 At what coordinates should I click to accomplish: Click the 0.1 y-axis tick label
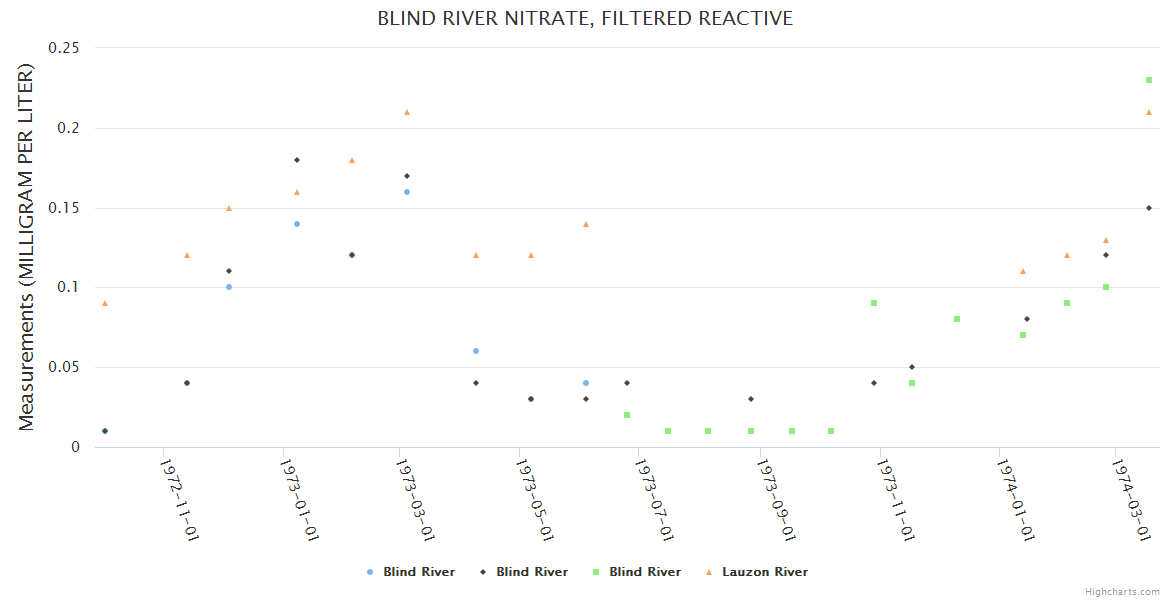click(x=70, y=288)
